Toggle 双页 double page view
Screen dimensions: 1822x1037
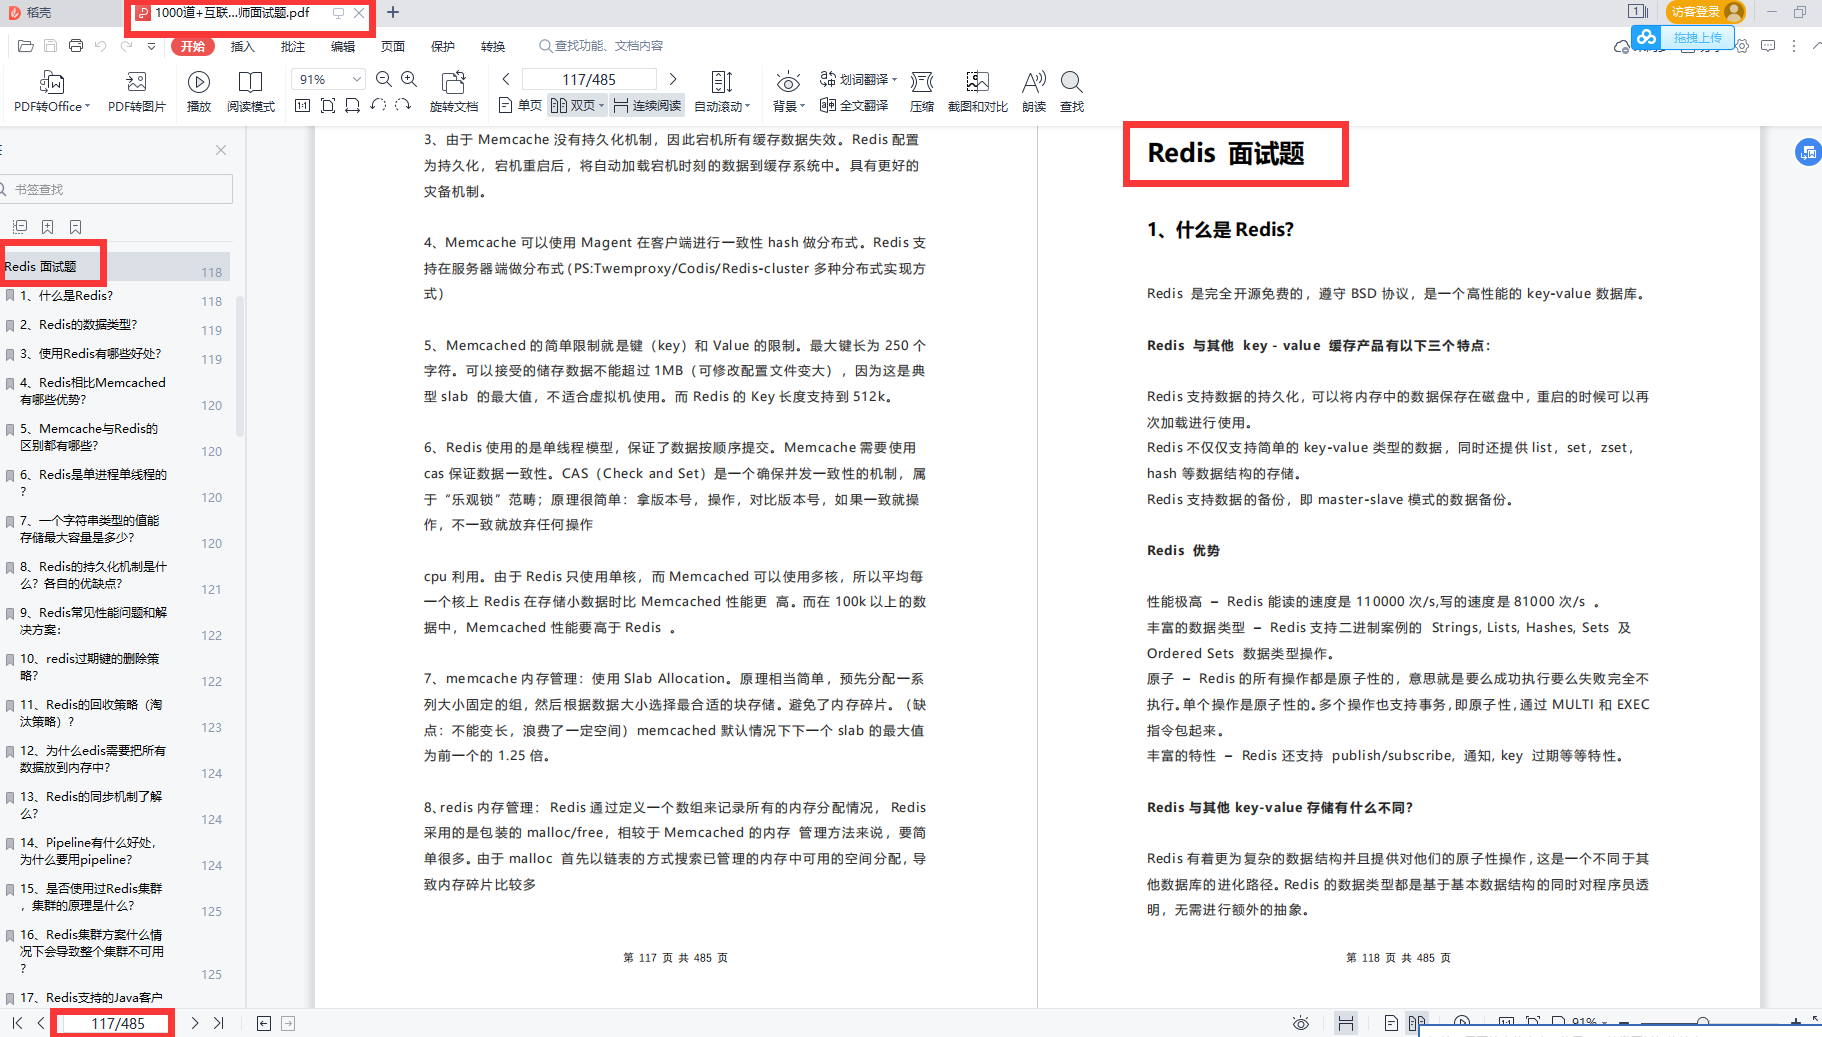tap(578, 105)
